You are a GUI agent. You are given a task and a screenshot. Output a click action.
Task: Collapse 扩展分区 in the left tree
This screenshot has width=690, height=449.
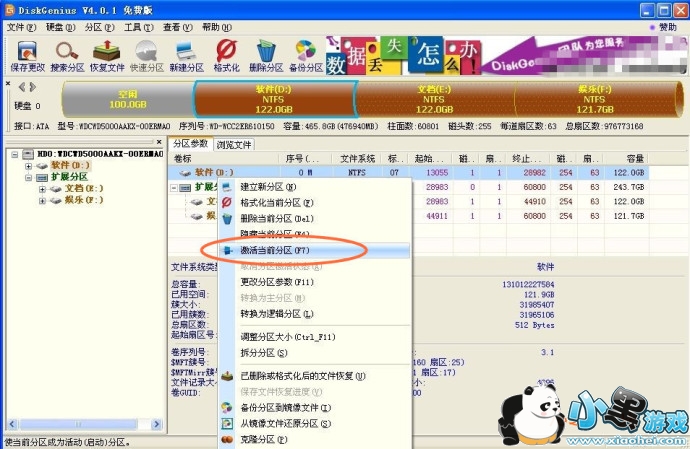(28, 177)
